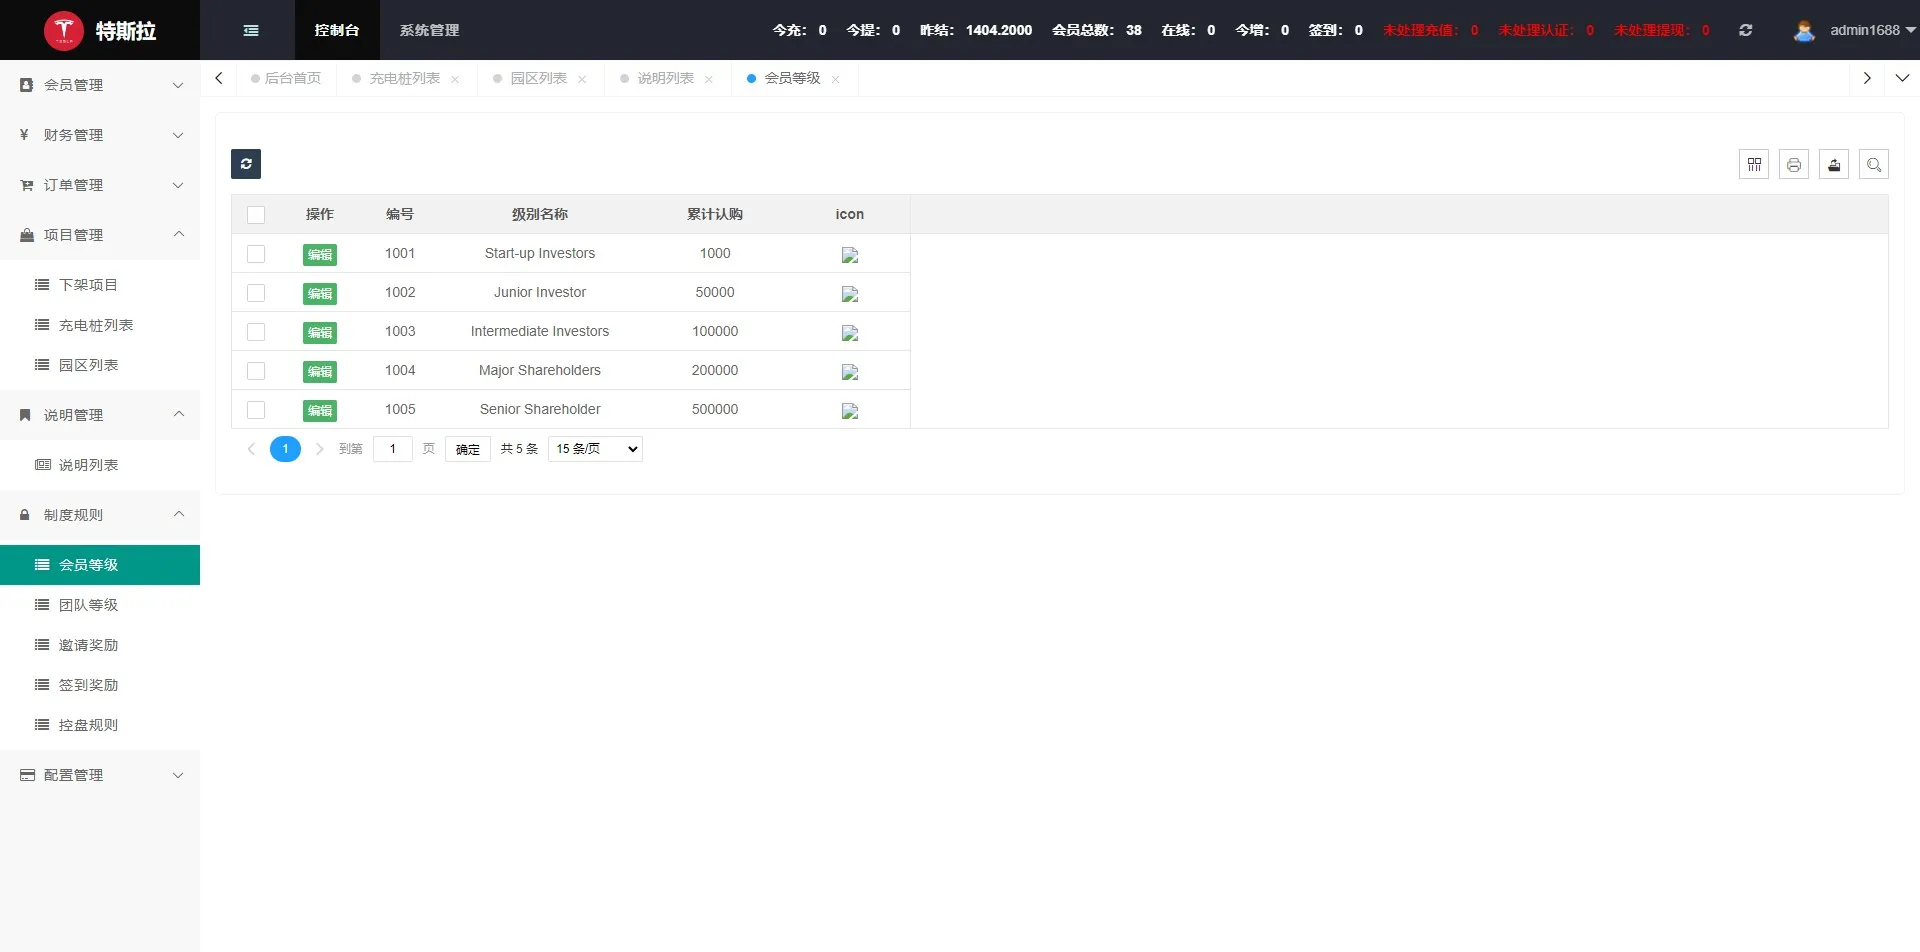Go to the previous page arrow
This screenshot has height=952, width=1920.
click(x=251, y=449)
